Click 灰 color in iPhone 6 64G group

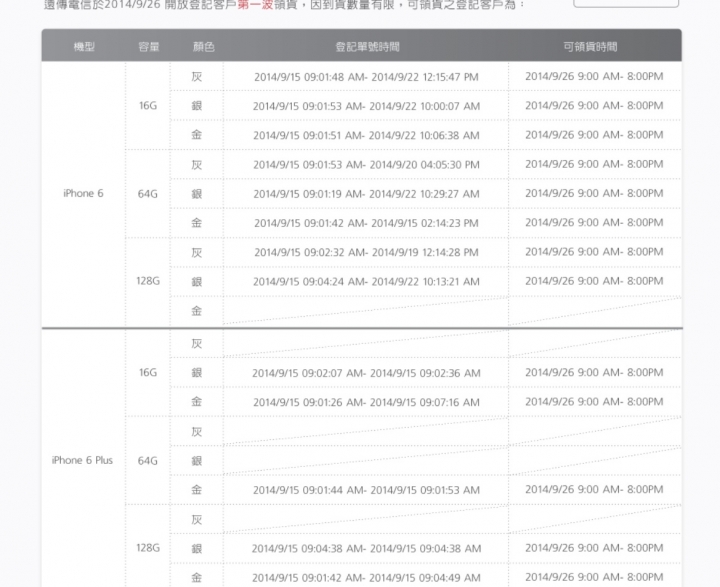coord(197,164)
